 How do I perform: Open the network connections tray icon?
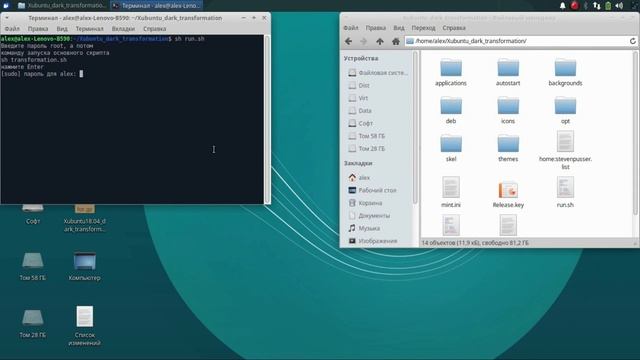pyautogui.click(x=597, y=6)
